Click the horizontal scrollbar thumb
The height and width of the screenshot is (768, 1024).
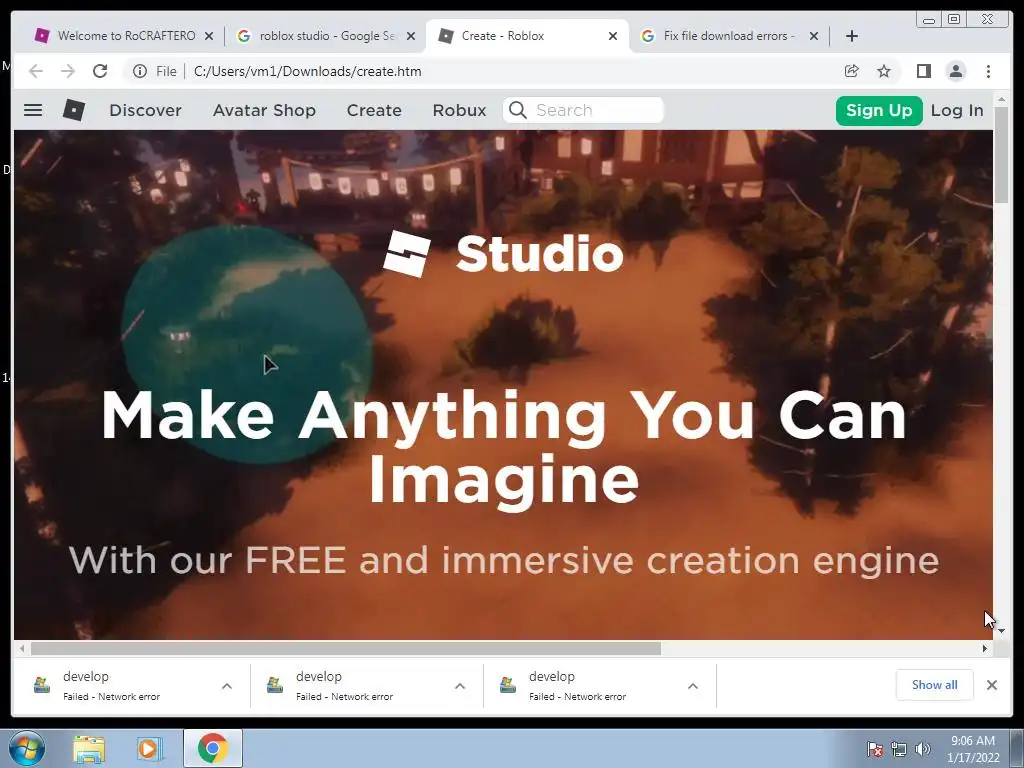(346, 648)
